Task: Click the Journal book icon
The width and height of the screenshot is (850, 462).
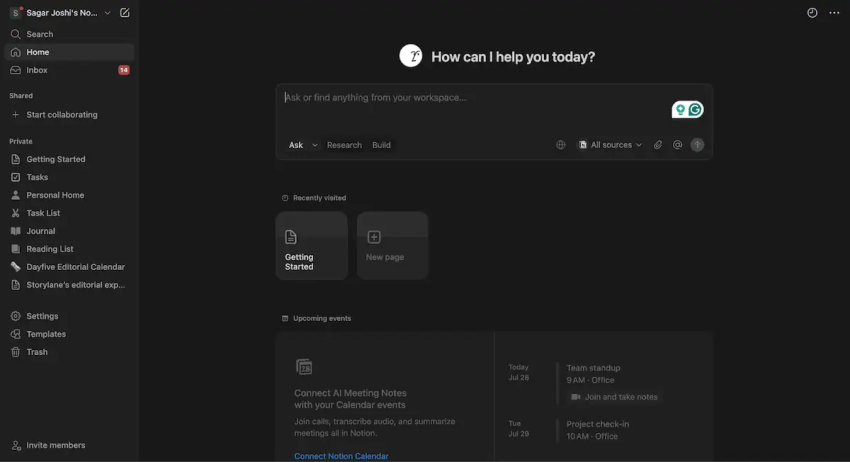Action: [x=16, y=230]
